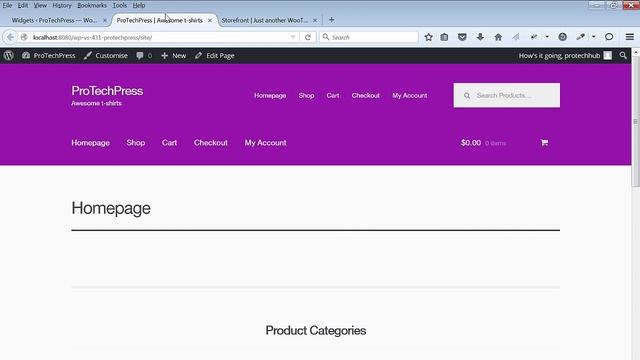The height and width of the screenshot is (360, 640).
Task: Click the Awesome t-shirts tagline
Action: 96,103
